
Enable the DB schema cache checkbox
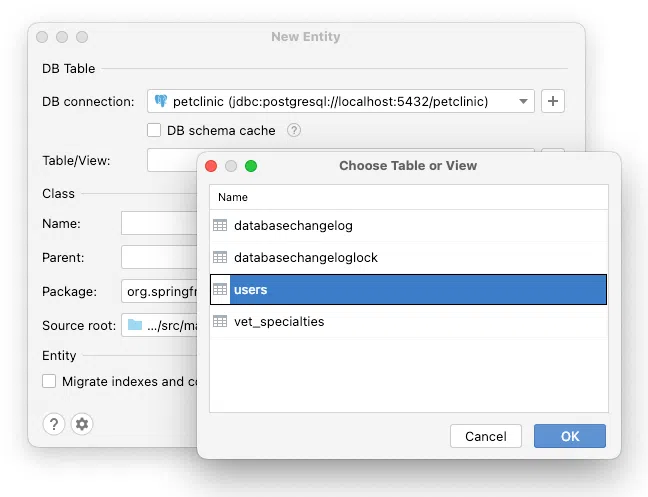(154, 130)
